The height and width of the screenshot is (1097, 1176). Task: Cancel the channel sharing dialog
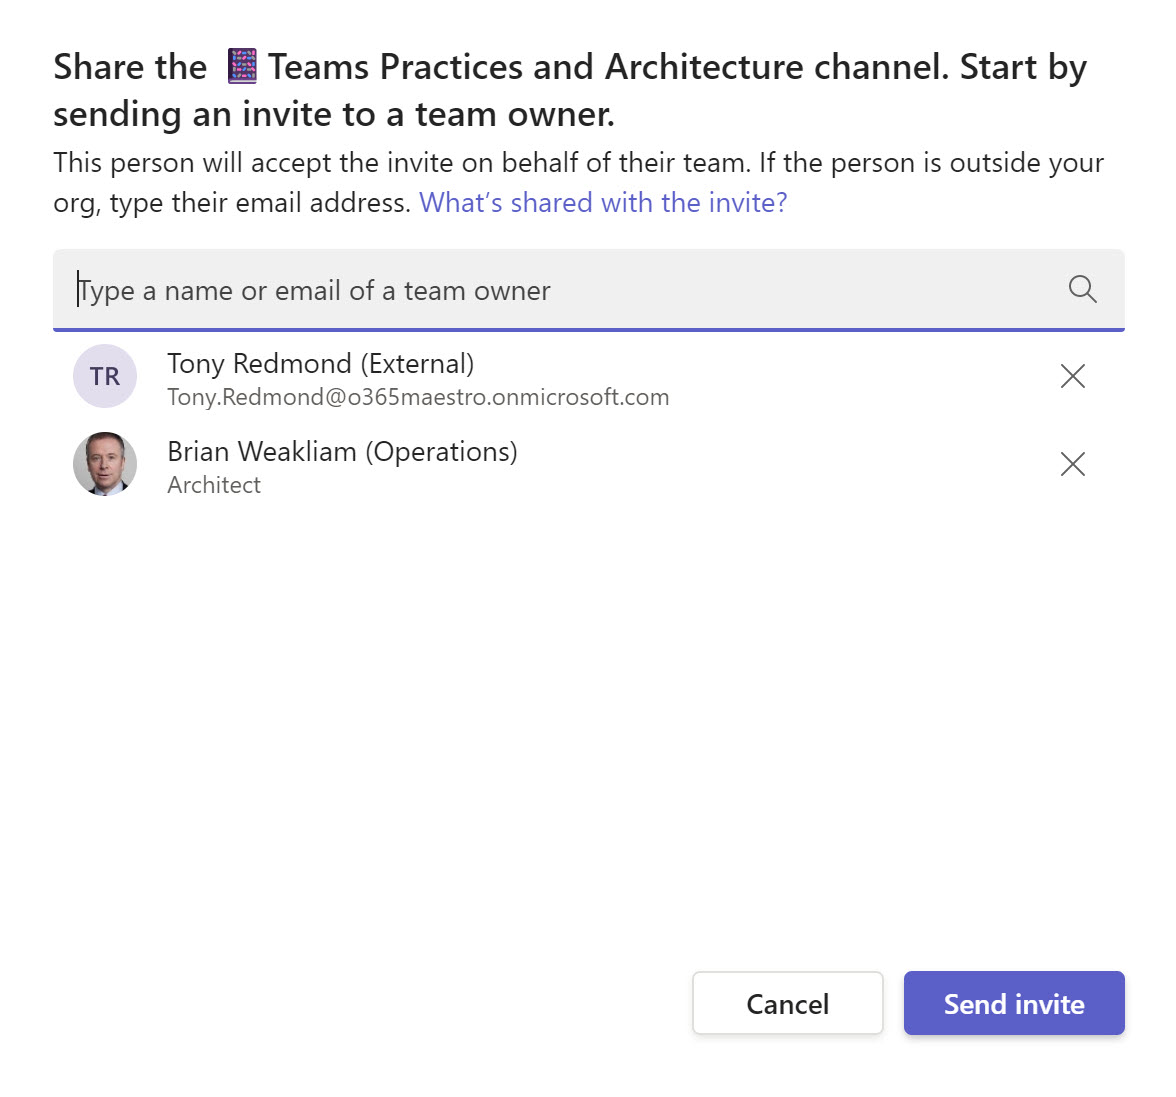point(787,1003)
